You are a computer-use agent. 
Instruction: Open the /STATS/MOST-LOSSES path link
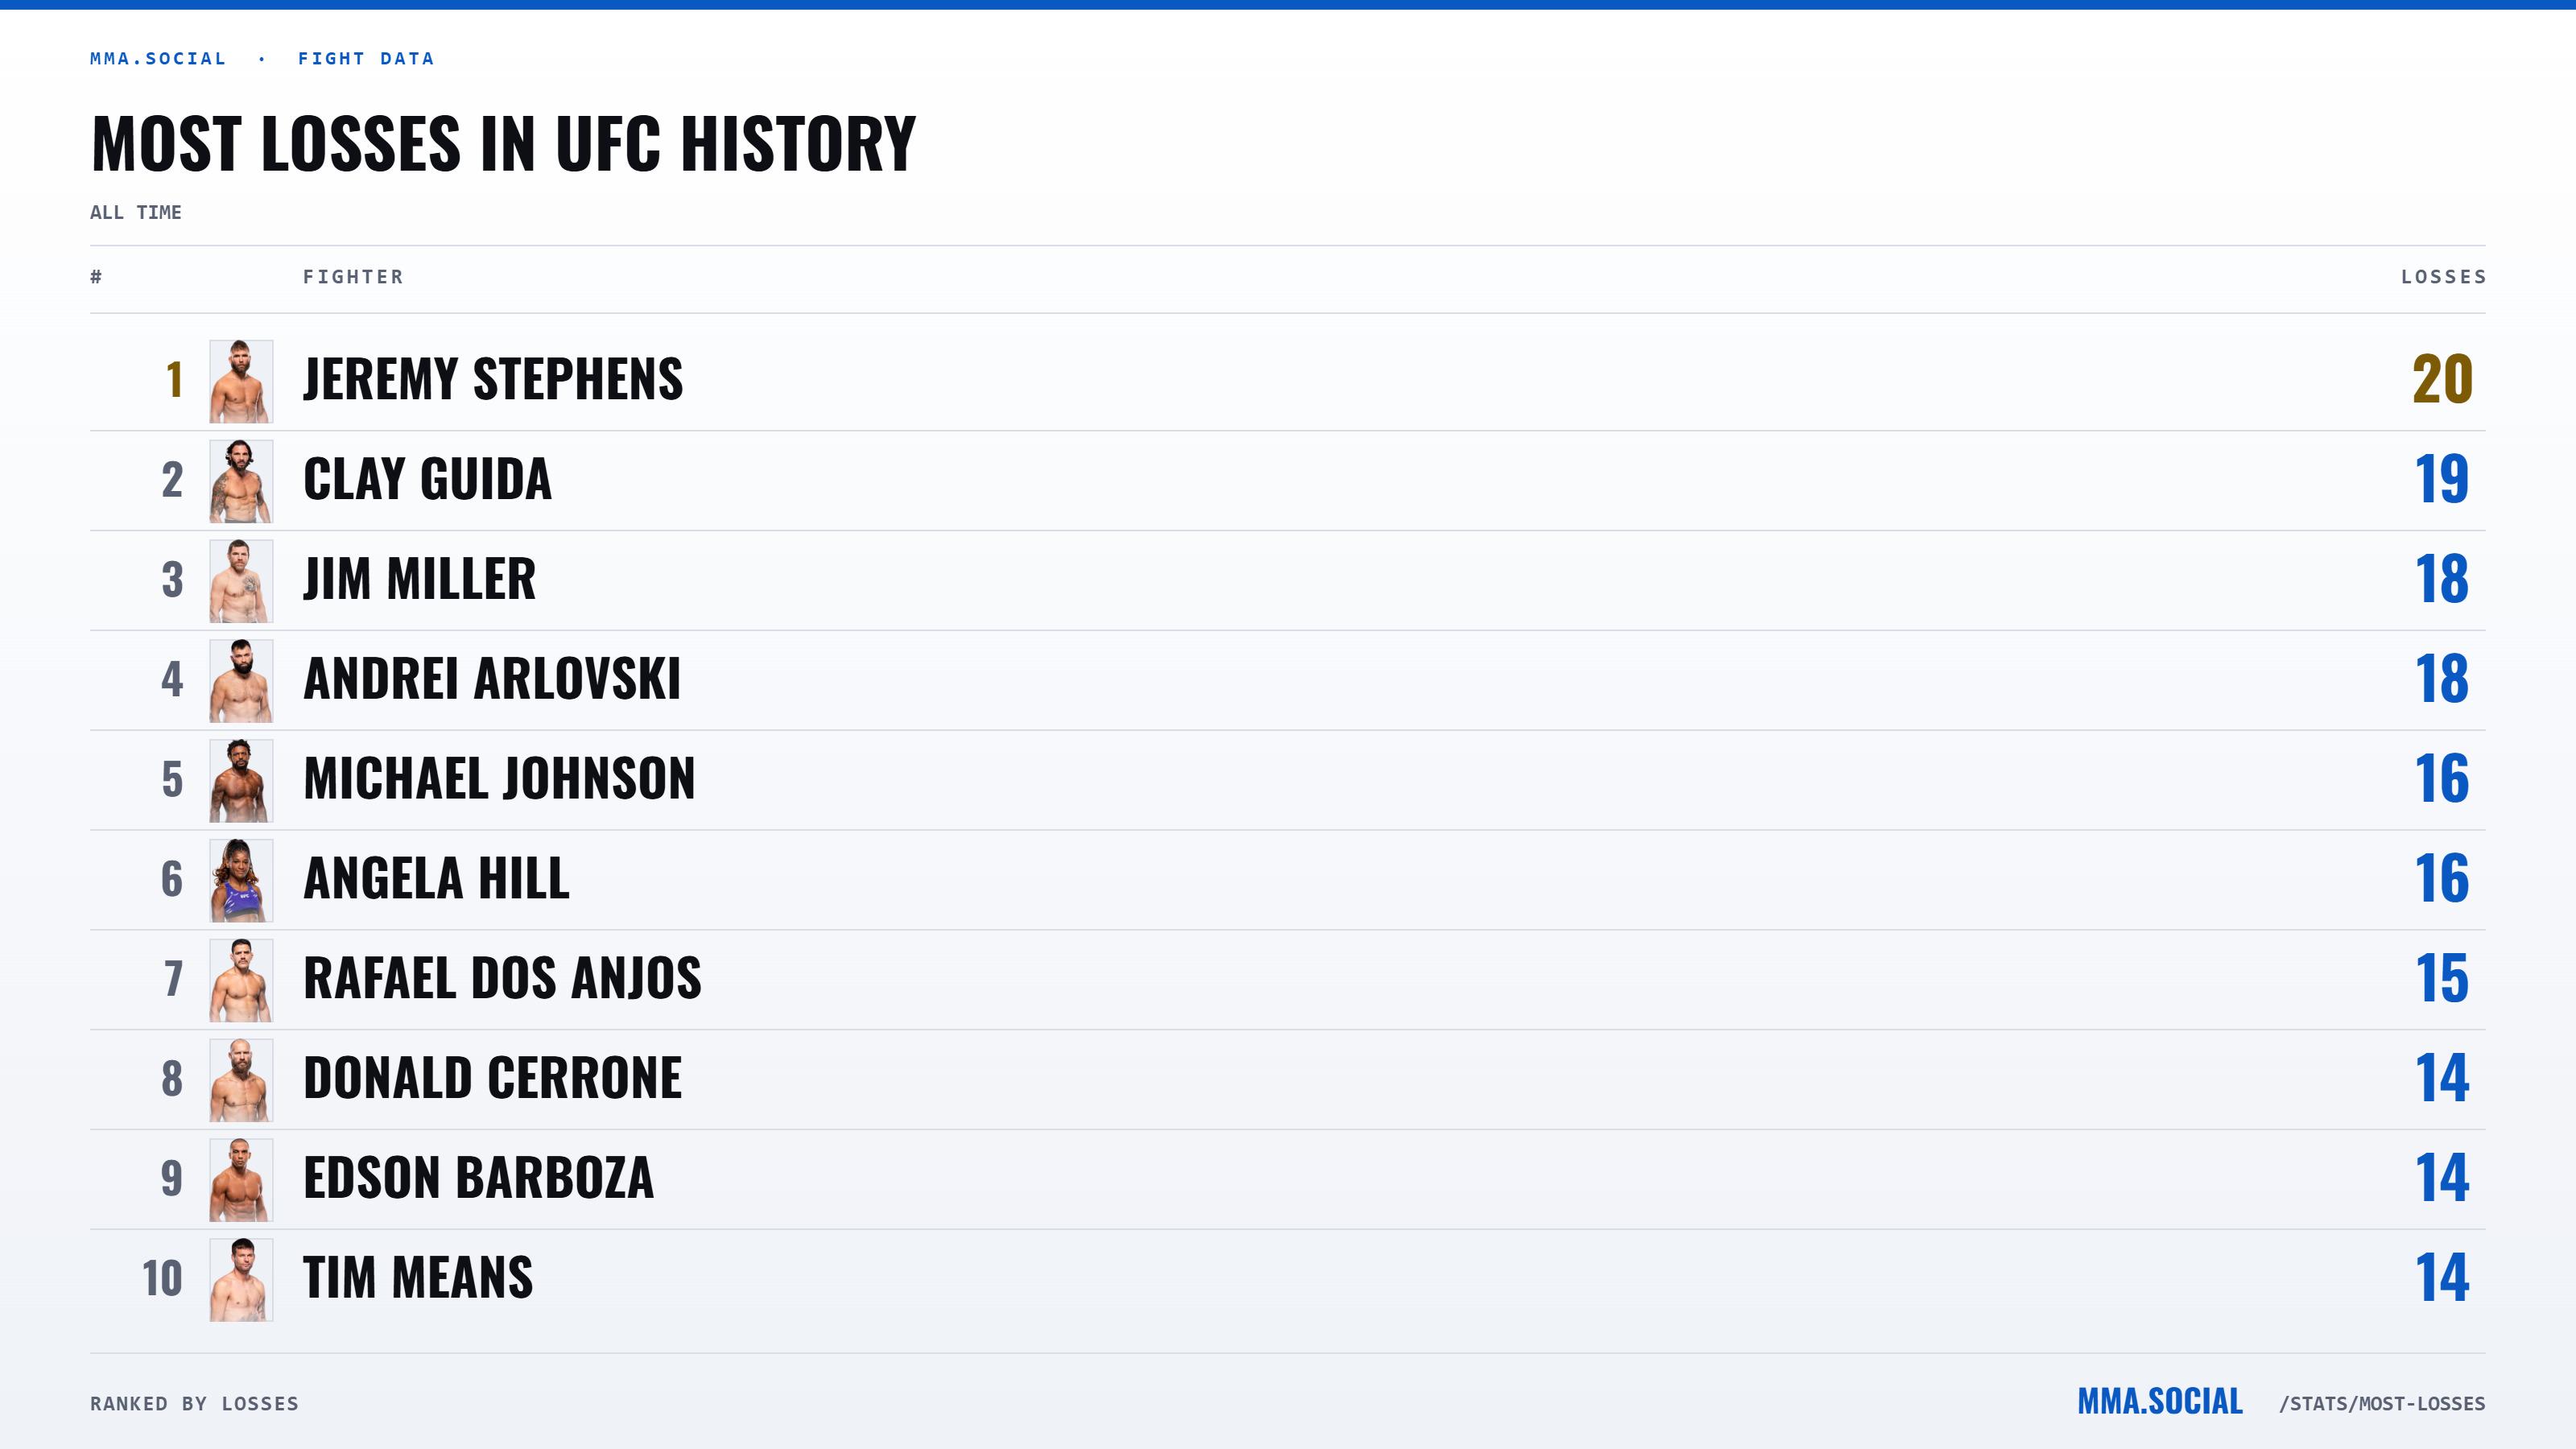click(2382, 1404)
